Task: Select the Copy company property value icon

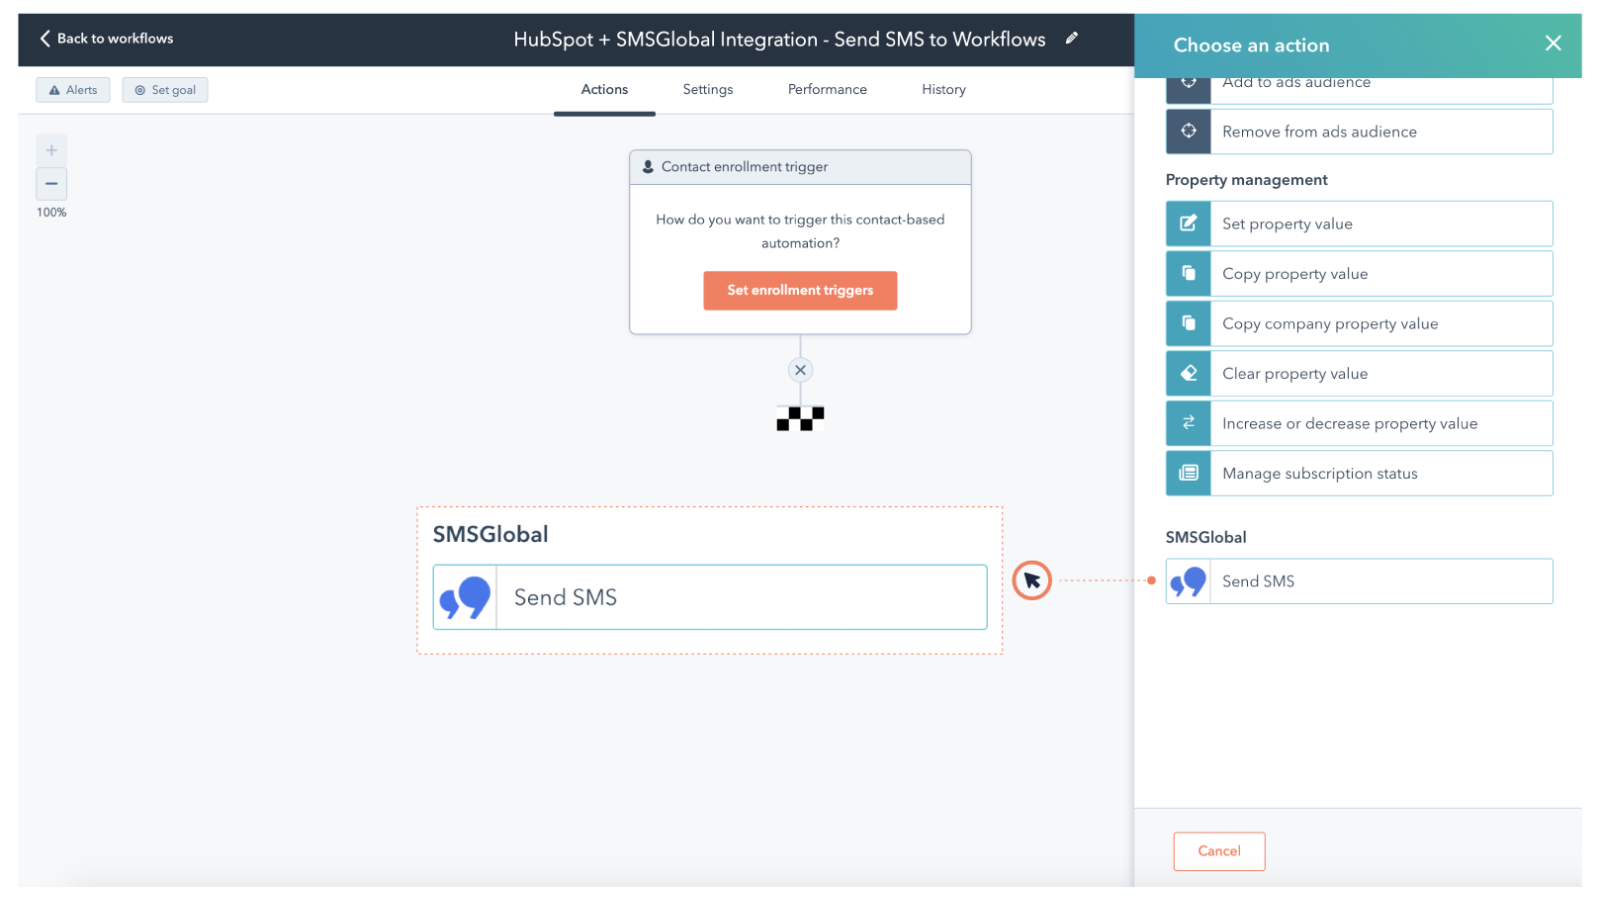Action: (1188, 323)
